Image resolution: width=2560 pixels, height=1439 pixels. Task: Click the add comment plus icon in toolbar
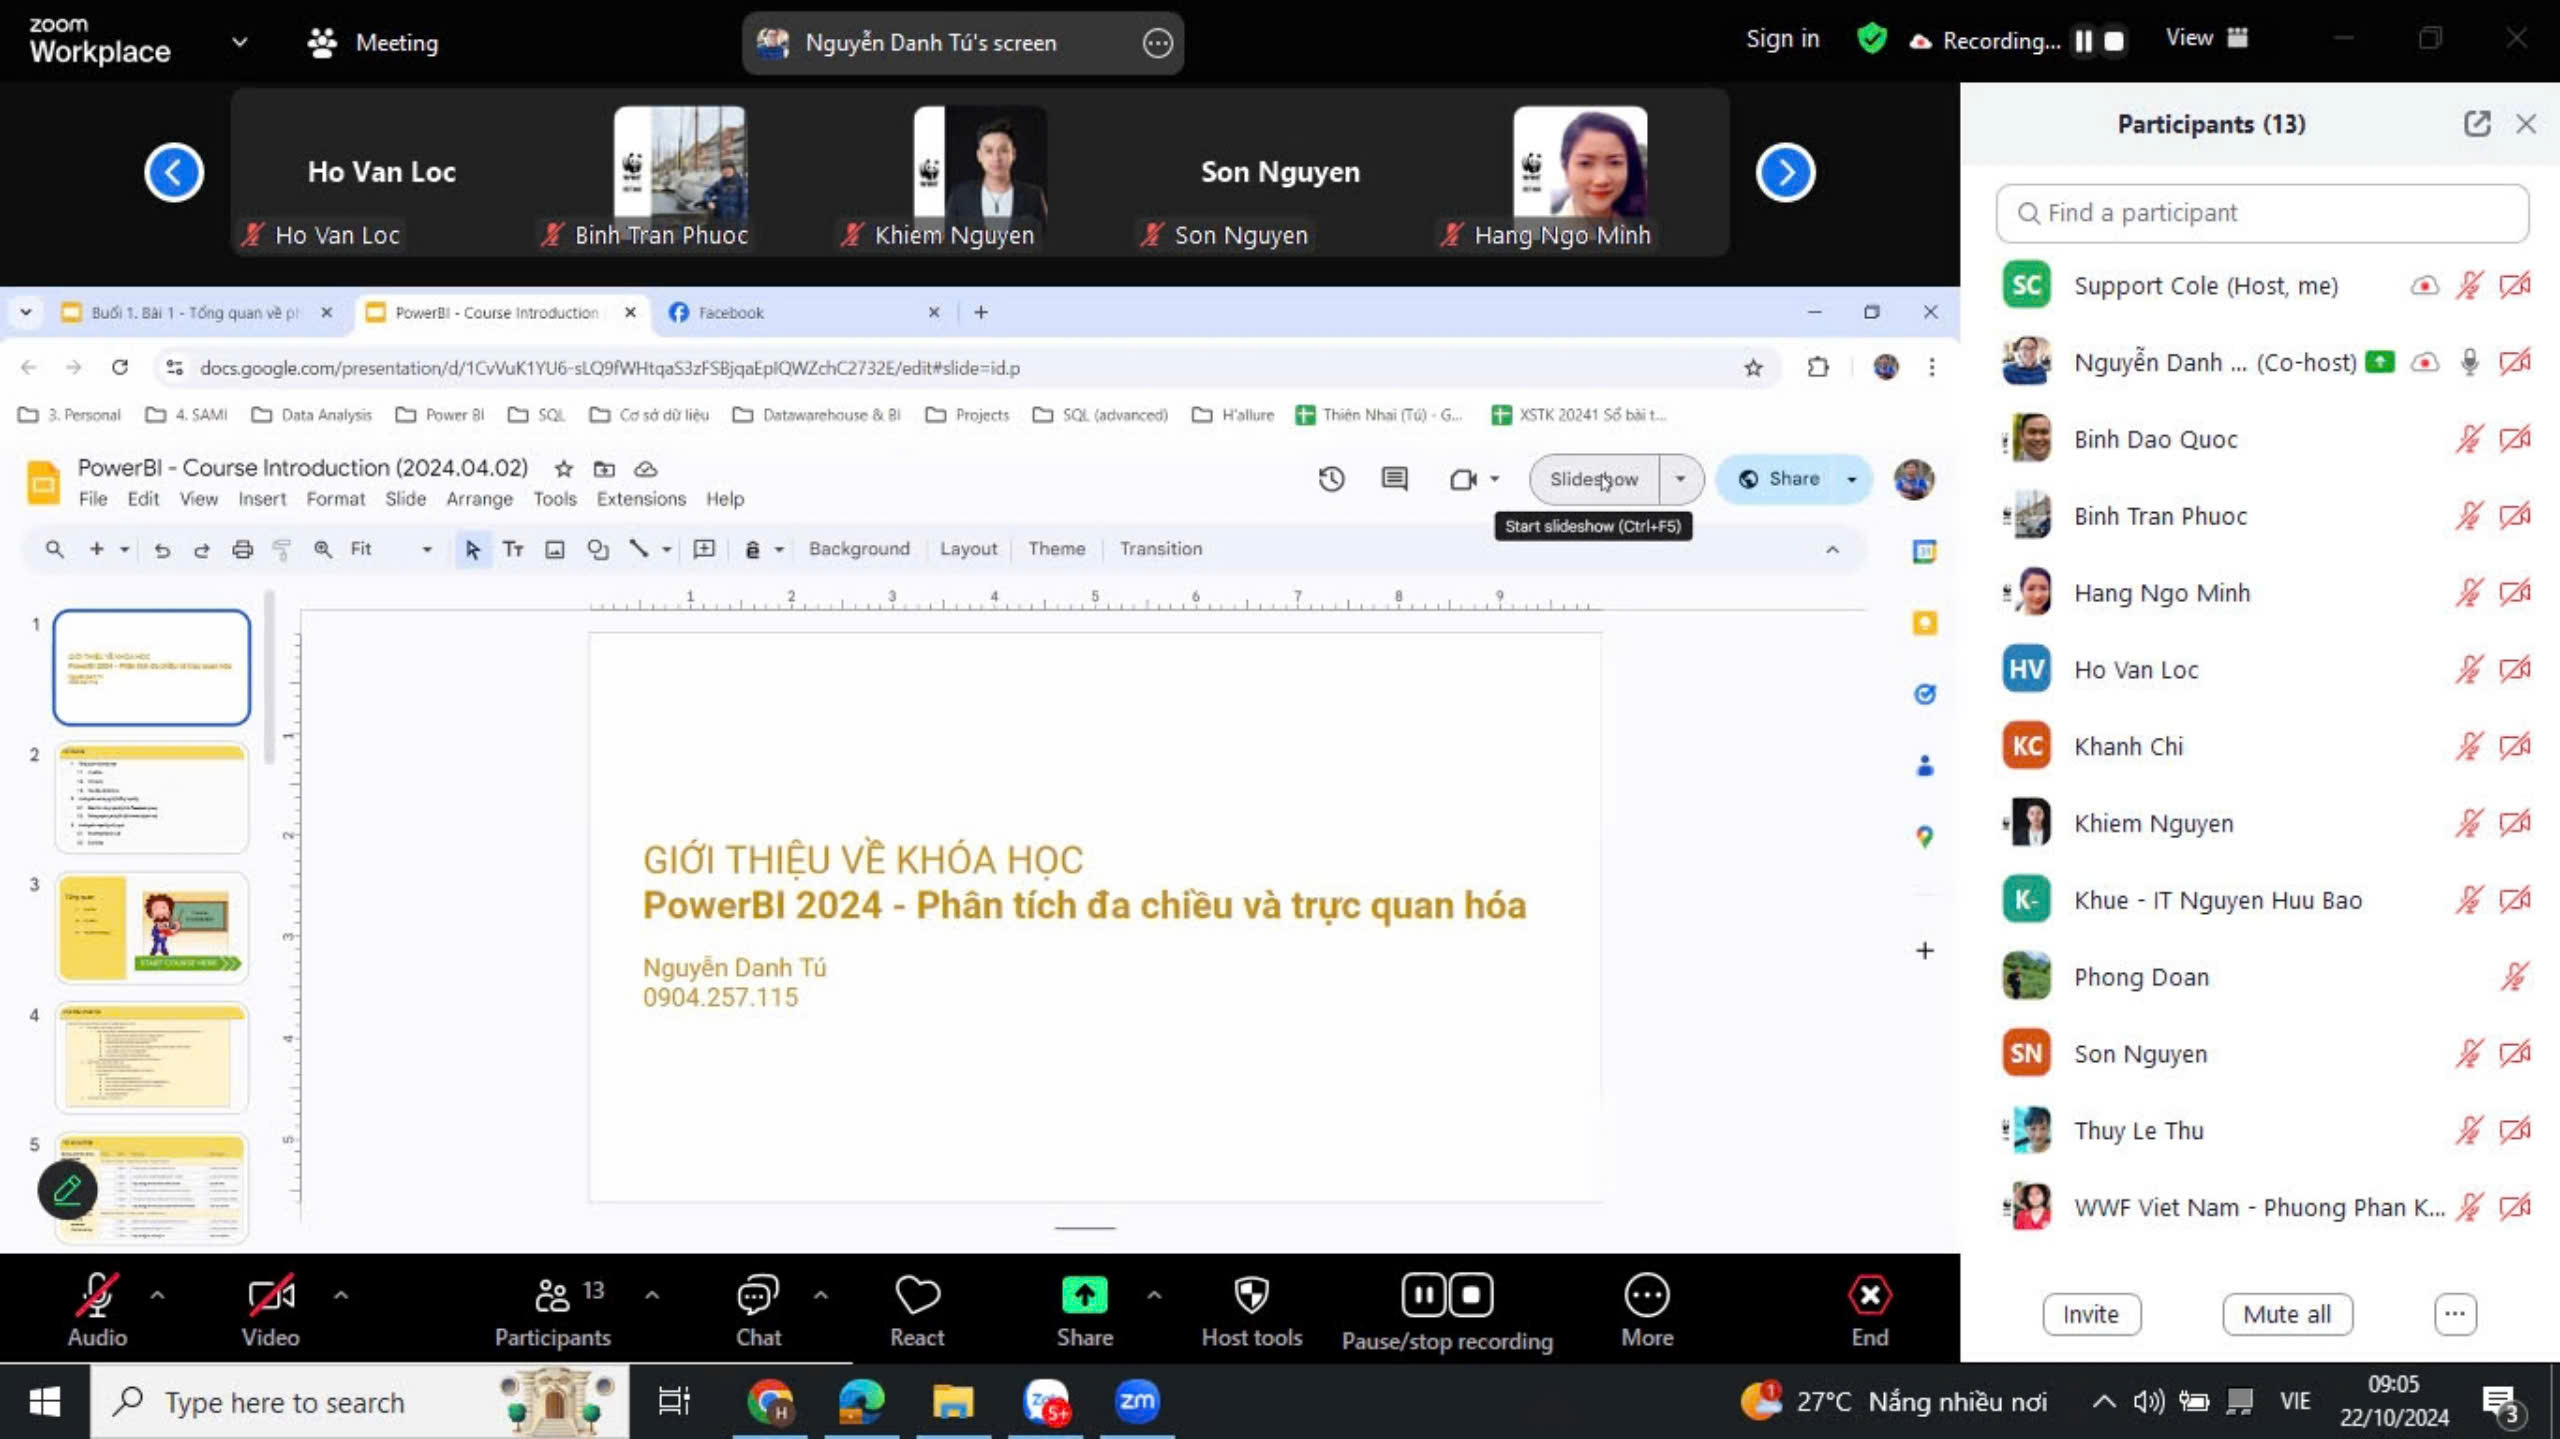pos(704,549)
